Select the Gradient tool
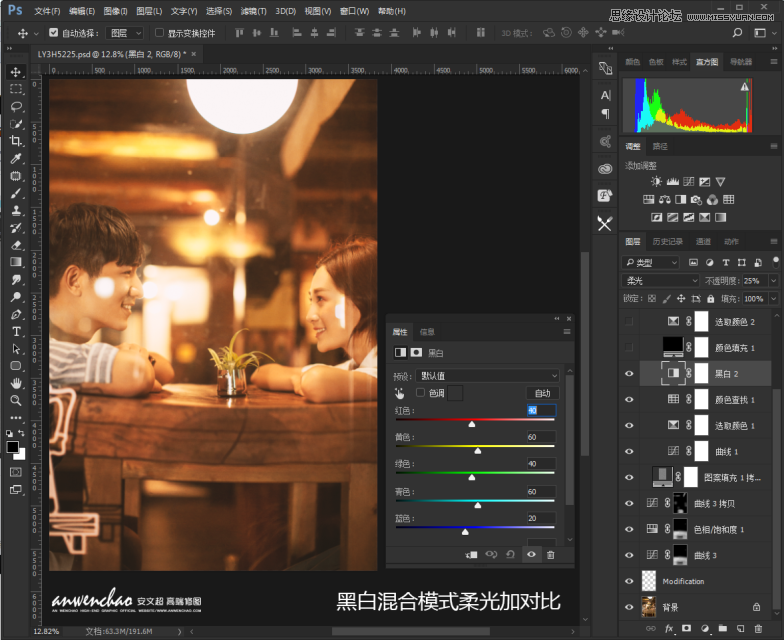 click(x=16, y=262)
